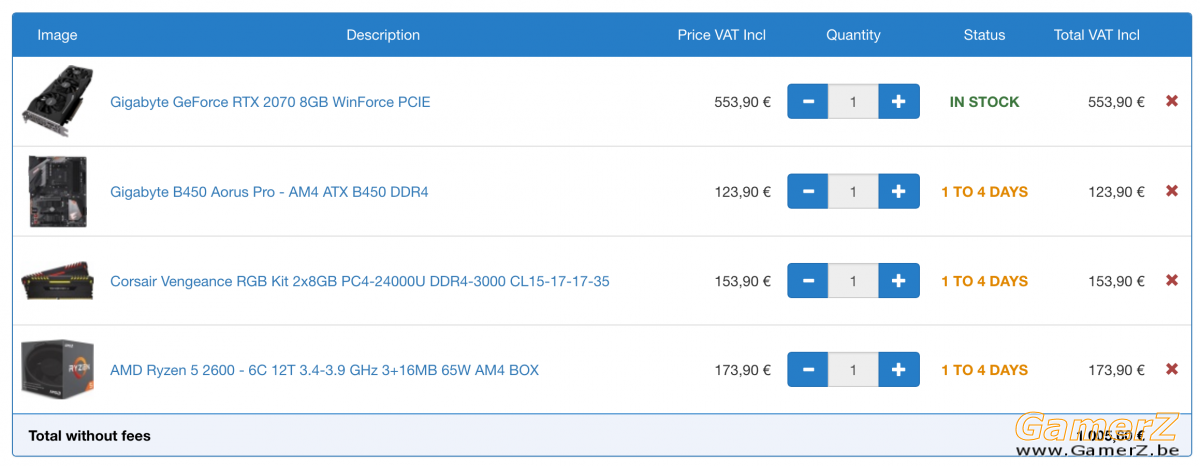1200x466 pixels.
Task: Click 1 TO 4 DAYS status for Corsair Vengeance
Action: pos(984,281)
